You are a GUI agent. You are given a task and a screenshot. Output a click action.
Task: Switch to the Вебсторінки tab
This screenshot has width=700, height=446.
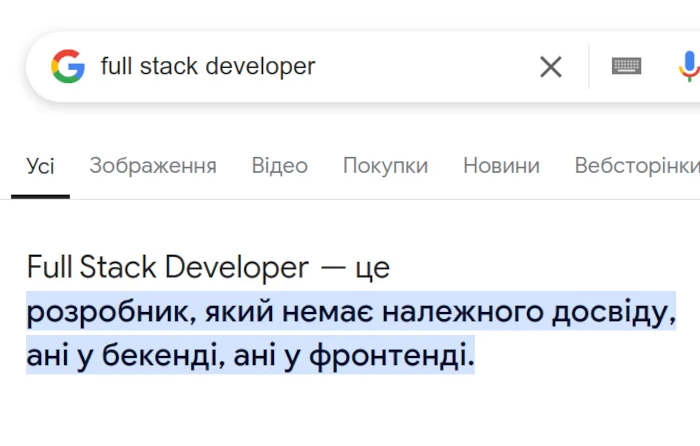(x=637, y=166)
